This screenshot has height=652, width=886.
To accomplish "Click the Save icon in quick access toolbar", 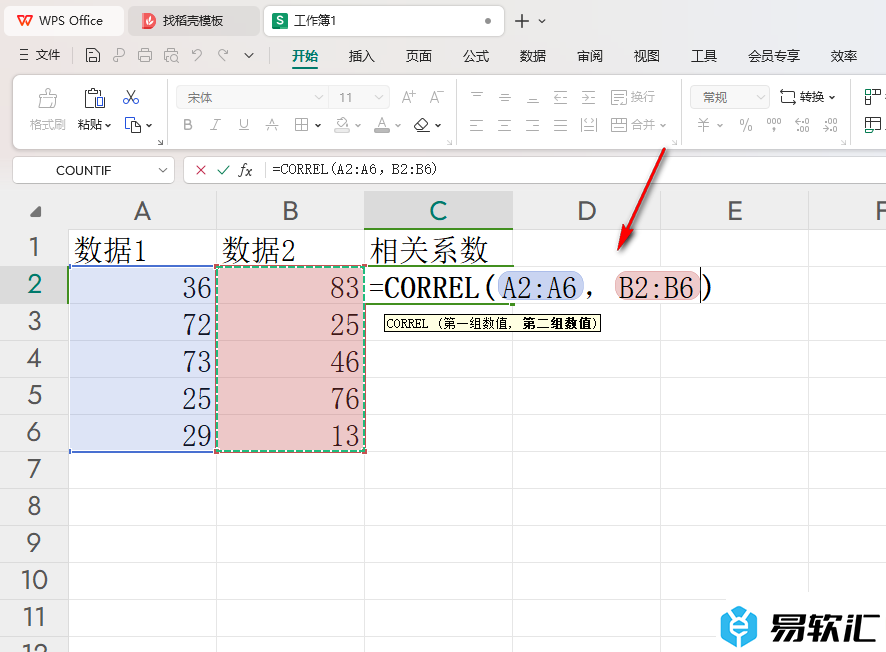I will [x=93, y=55].
